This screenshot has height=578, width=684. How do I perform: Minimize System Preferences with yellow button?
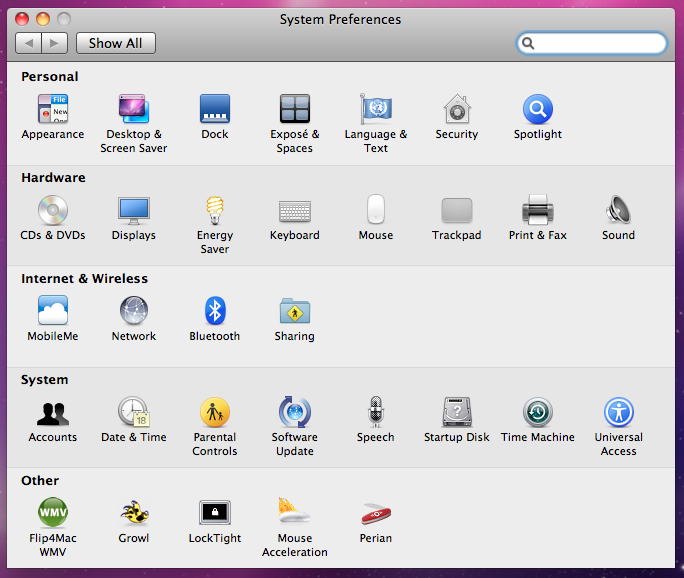pyautogui.click(x=43, y=19)
